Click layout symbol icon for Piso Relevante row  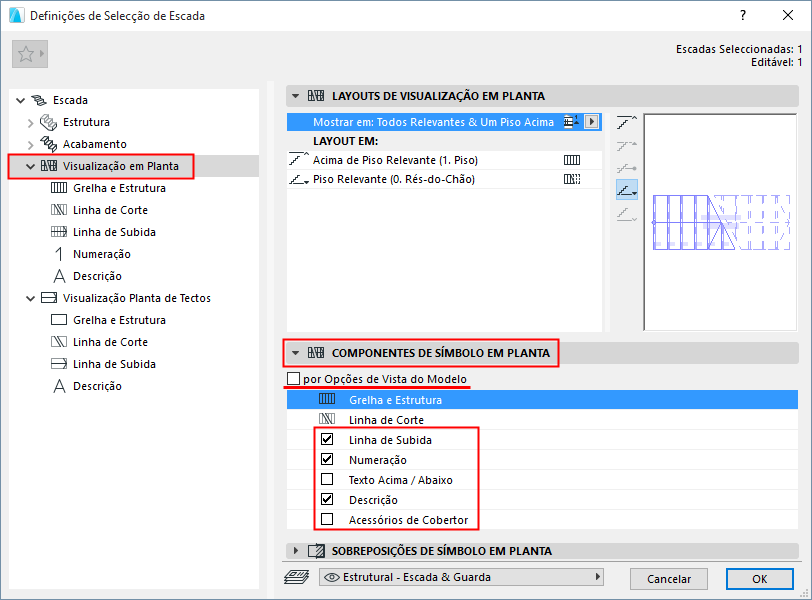(572, 179)
